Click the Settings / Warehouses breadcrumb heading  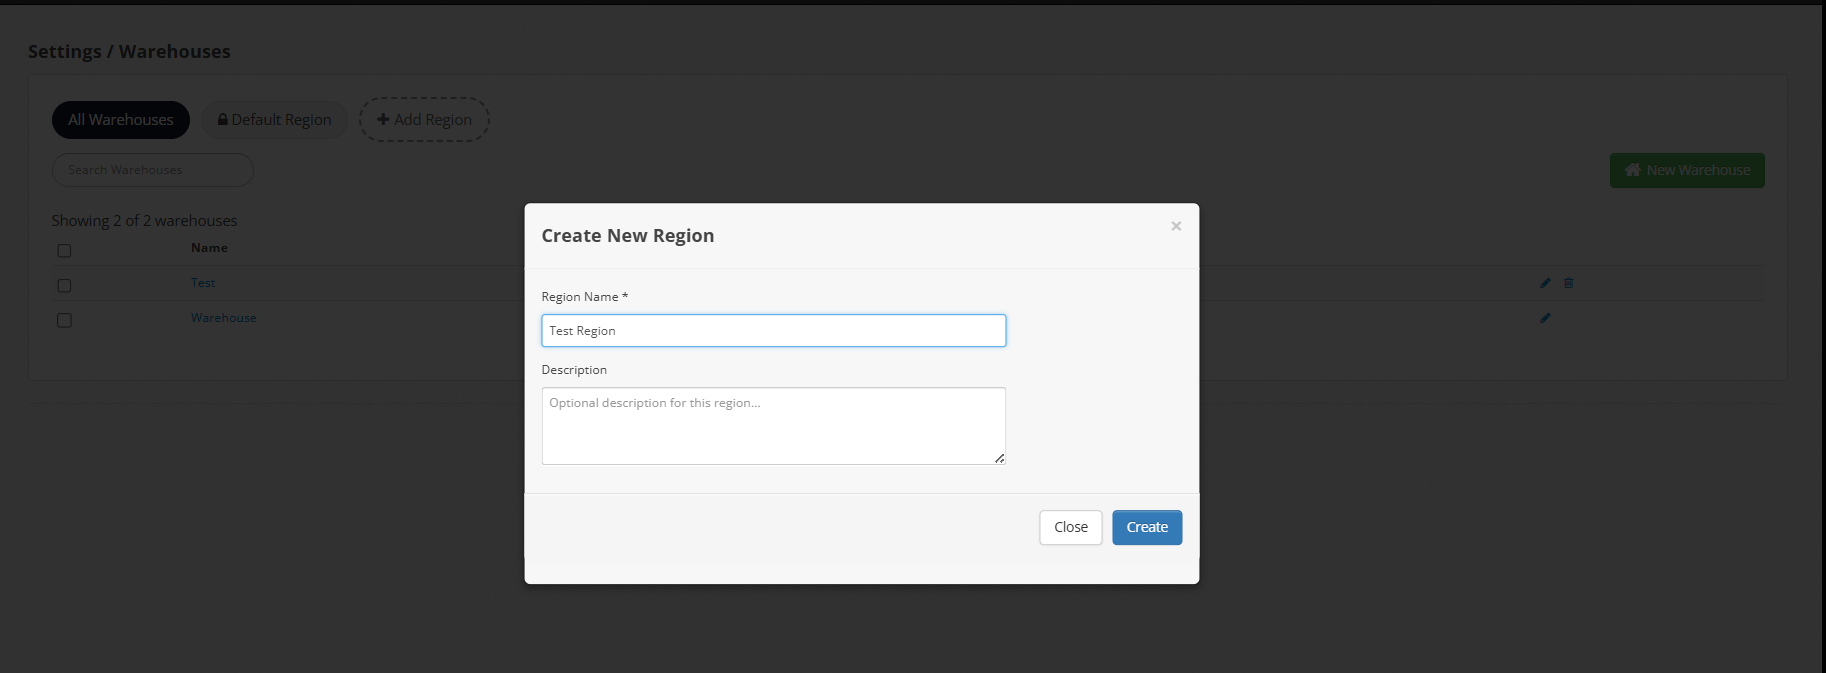coord(129,52)
